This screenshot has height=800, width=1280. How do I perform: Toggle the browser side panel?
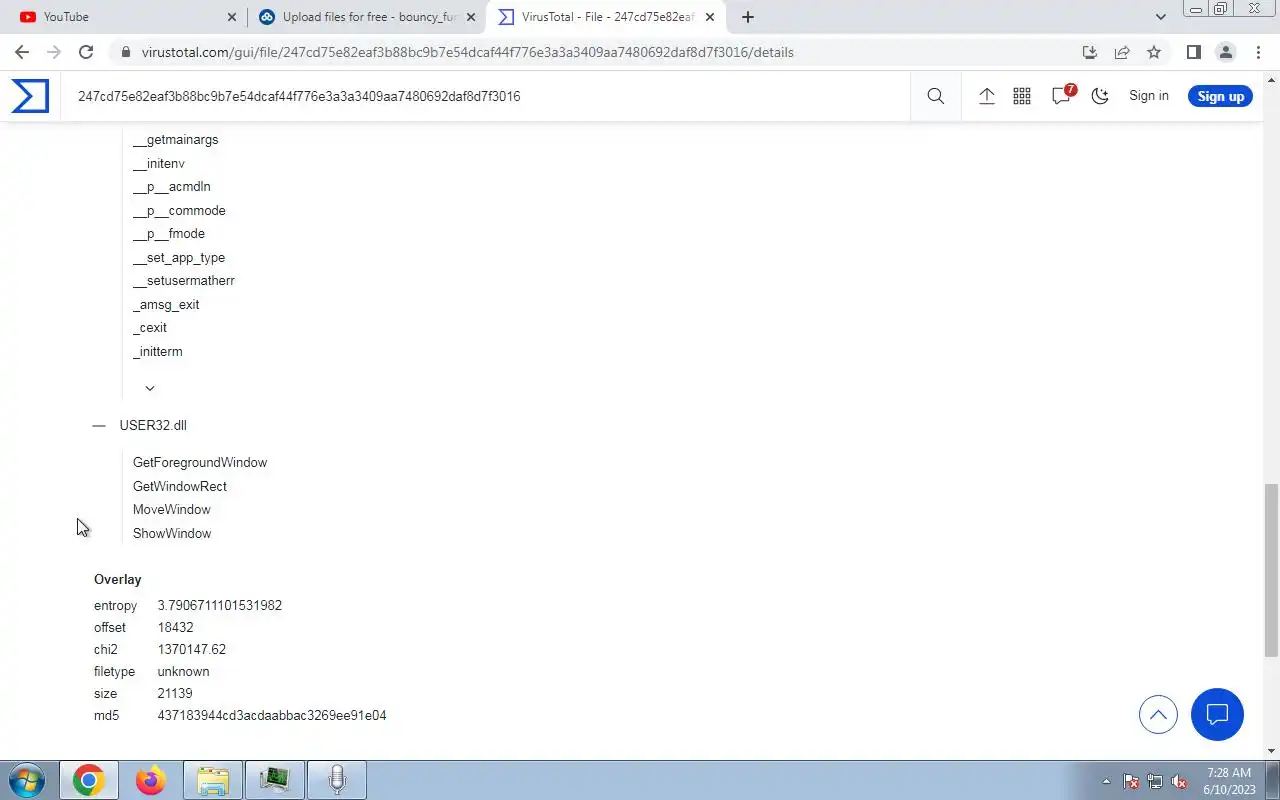1193,52
